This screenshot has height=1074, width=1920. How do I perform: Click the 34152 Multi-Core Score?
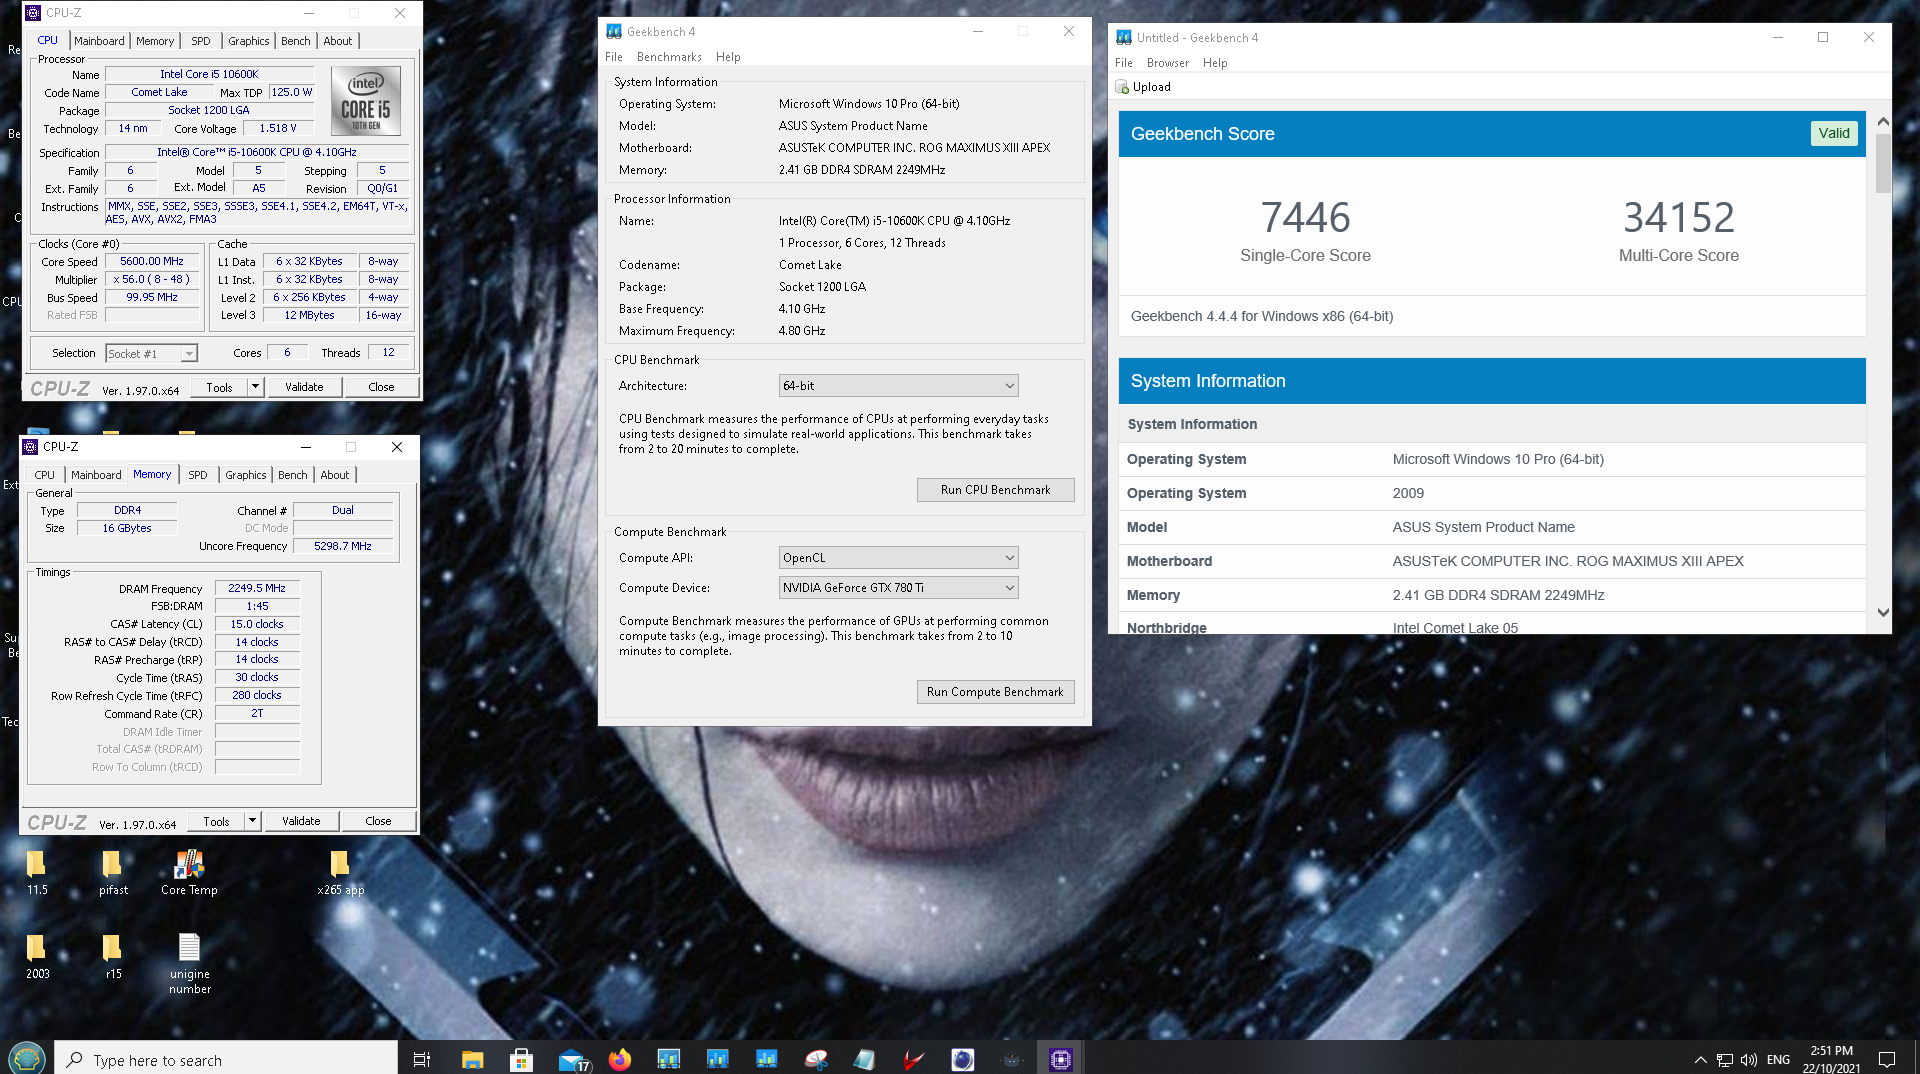pos(1679,218)
